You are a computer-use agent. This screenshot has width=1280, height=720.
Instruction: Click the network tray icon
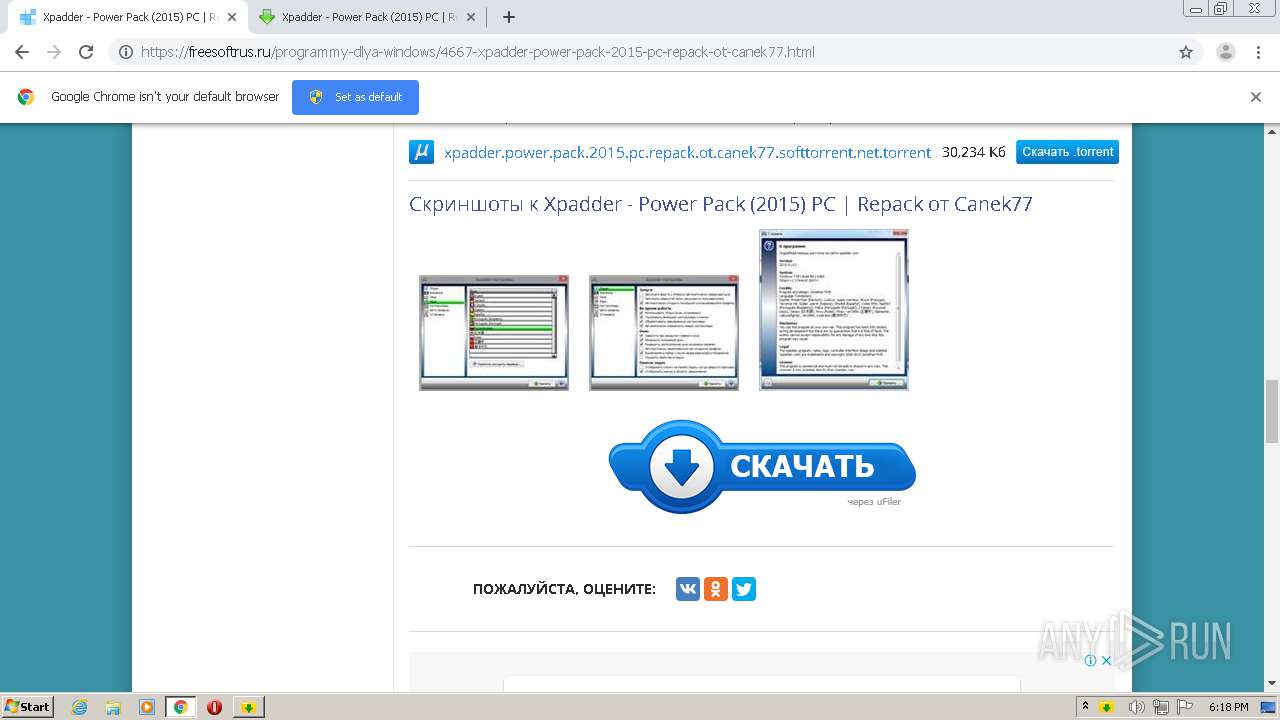click(x=1161, y=707)
